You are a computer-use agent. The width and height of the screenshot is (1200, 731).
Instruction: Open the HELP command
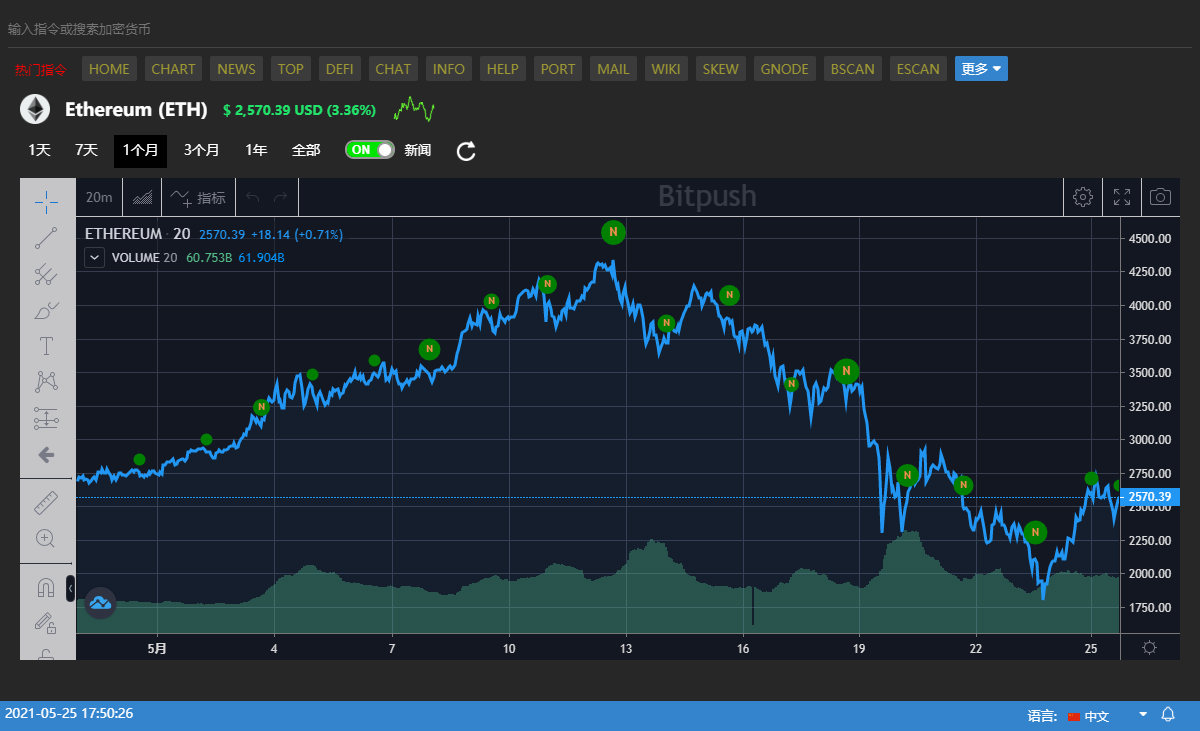pos(503,69)
